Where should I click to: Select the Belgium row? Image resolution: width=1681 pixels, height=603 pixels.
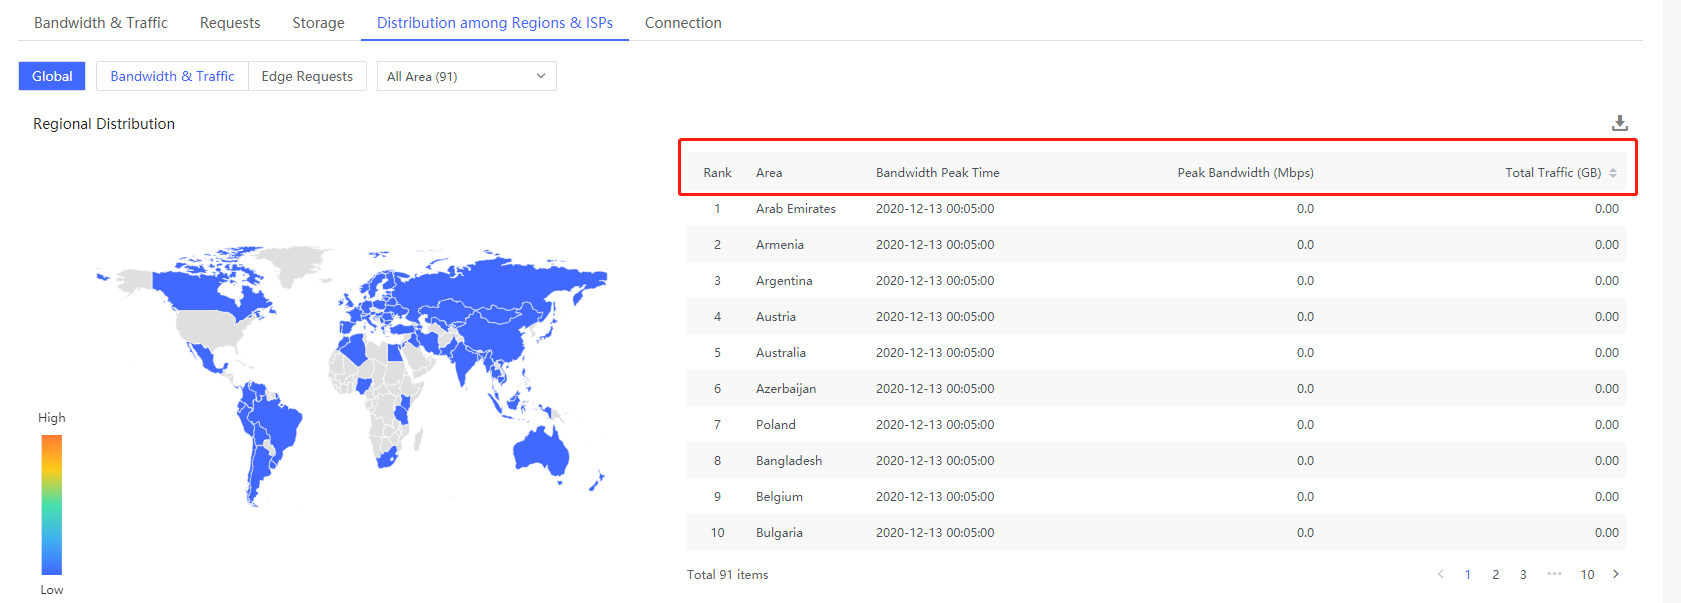pos(1157,497)
